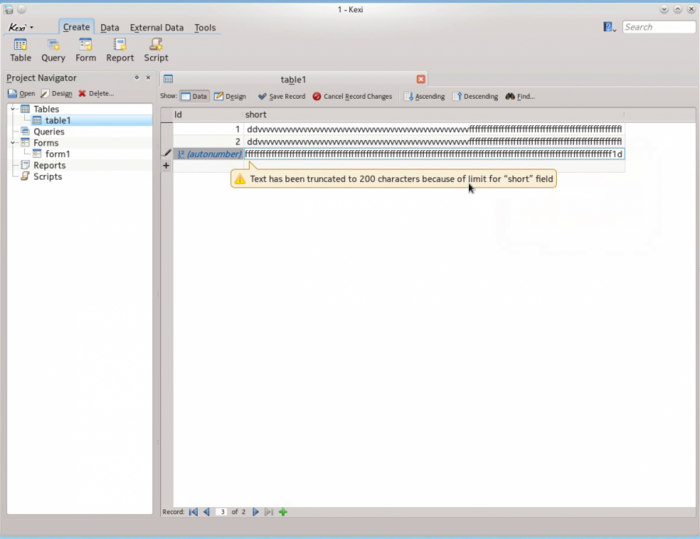Switch to Design view

[x=230, y=97]
